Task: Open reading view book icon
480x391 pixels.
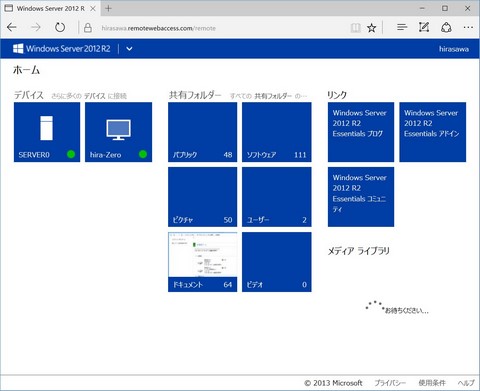Action: [356, 28]
